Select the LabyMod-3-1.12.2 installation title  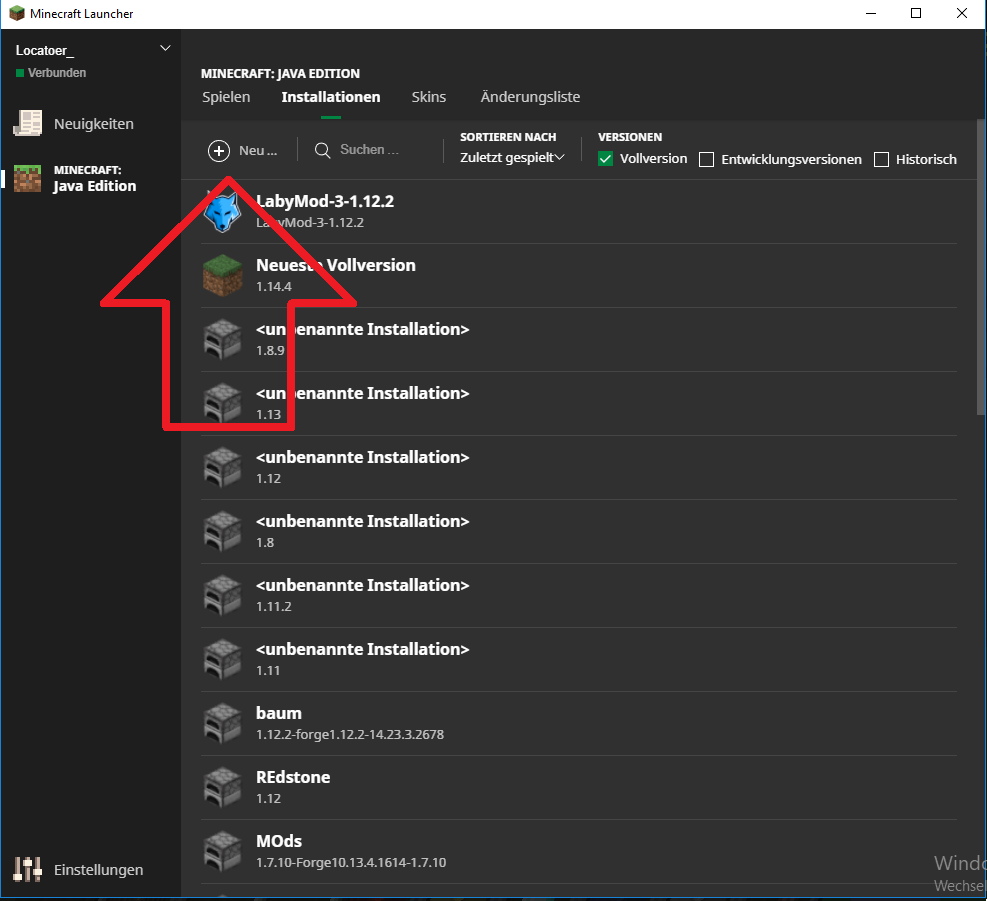point(325,201)
